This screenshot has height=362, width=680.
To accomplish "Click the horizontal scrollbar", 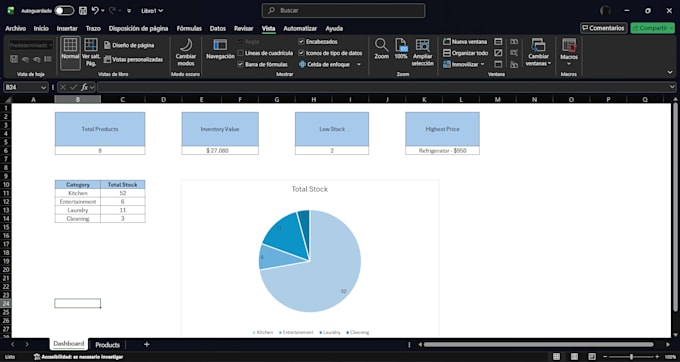I will tap(538, 345).
